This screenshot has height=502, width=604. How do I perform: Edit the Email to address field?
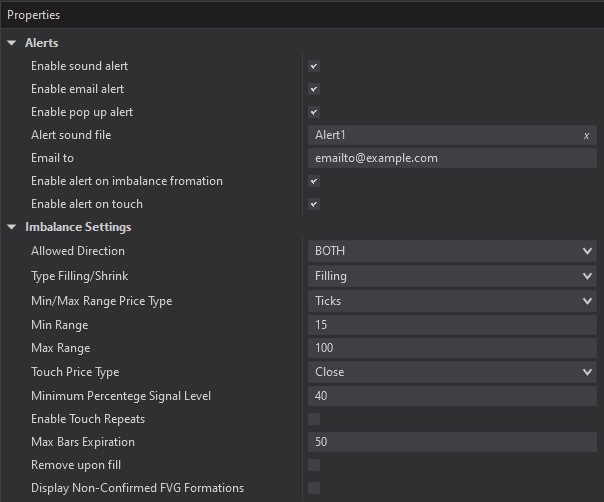pyautogui.click(x=452, y=158)
